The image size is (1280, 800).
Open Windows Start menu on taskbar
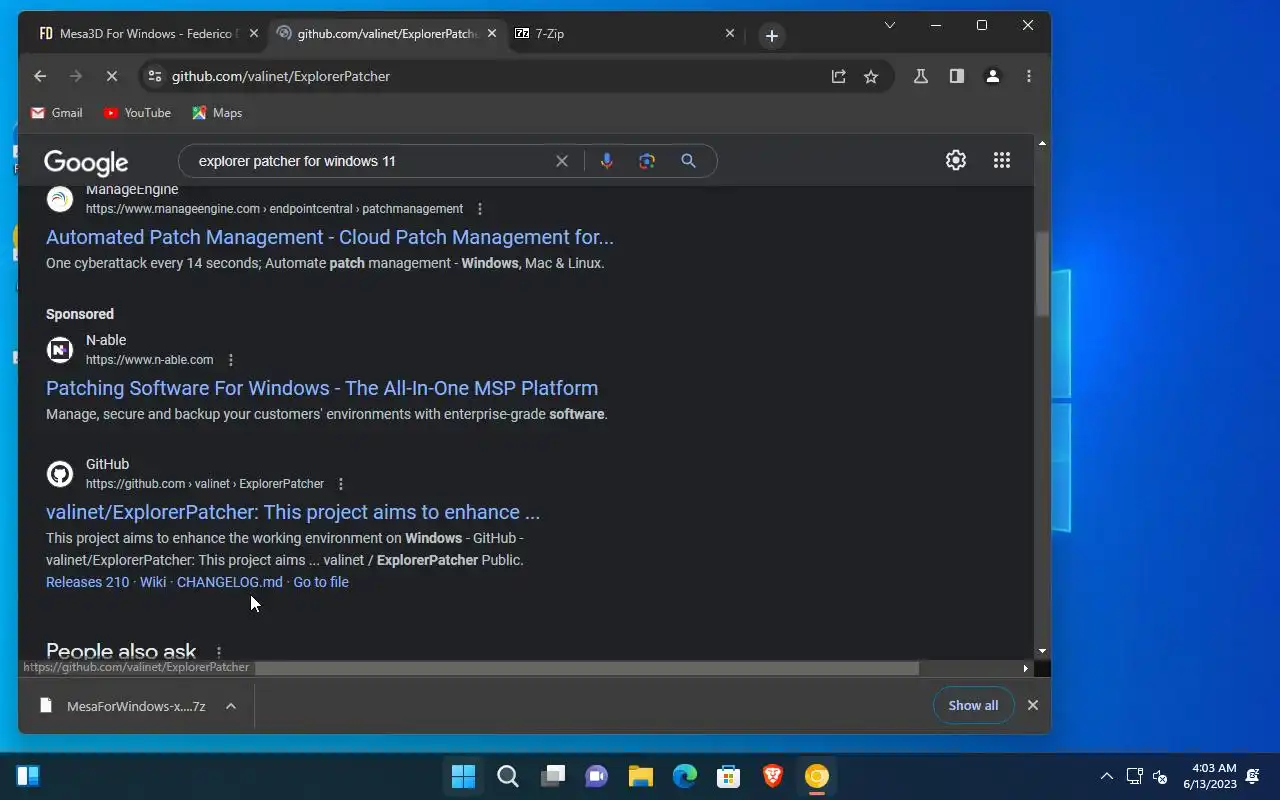[x=463, y=776]
